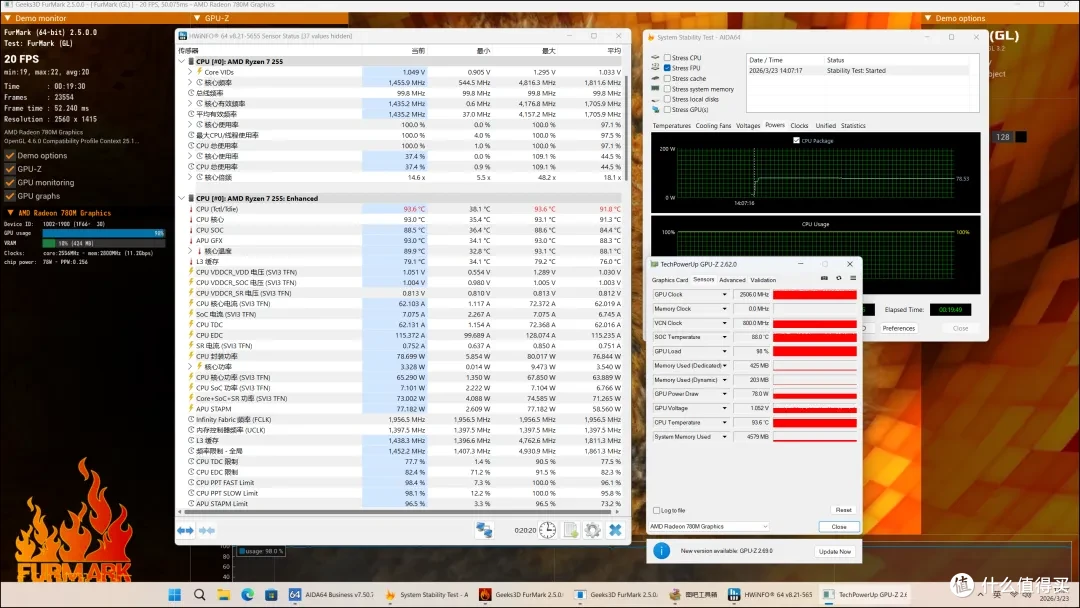The image size is (1080, 608).
Task: Enable Stress cache checkbox
Action: tap(667, 78)
